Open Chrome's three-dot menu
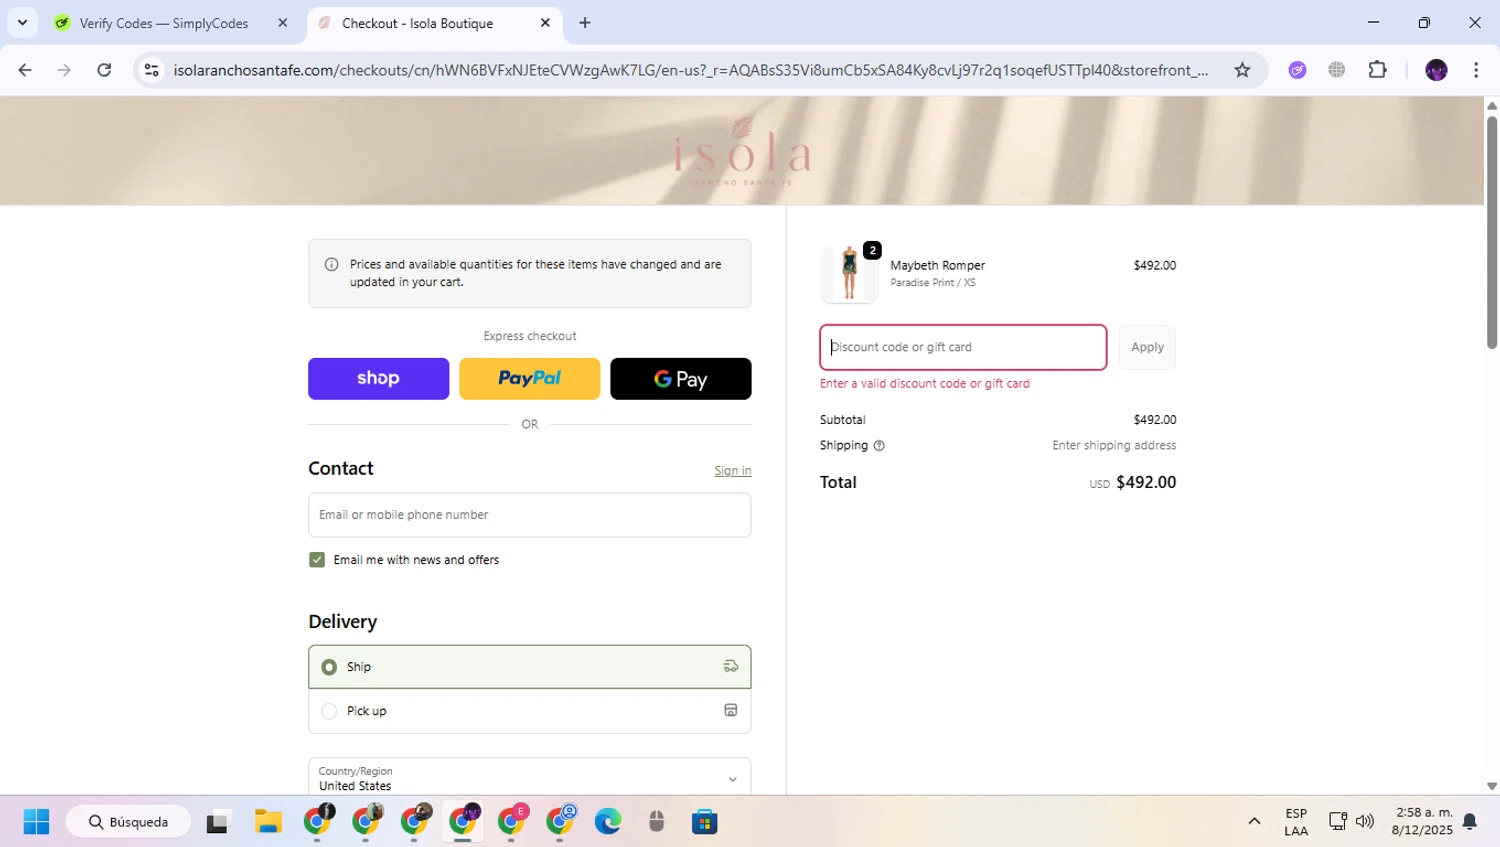Image resolution: width=1500 pixels, height=847 pixels. coord(1476,70)
